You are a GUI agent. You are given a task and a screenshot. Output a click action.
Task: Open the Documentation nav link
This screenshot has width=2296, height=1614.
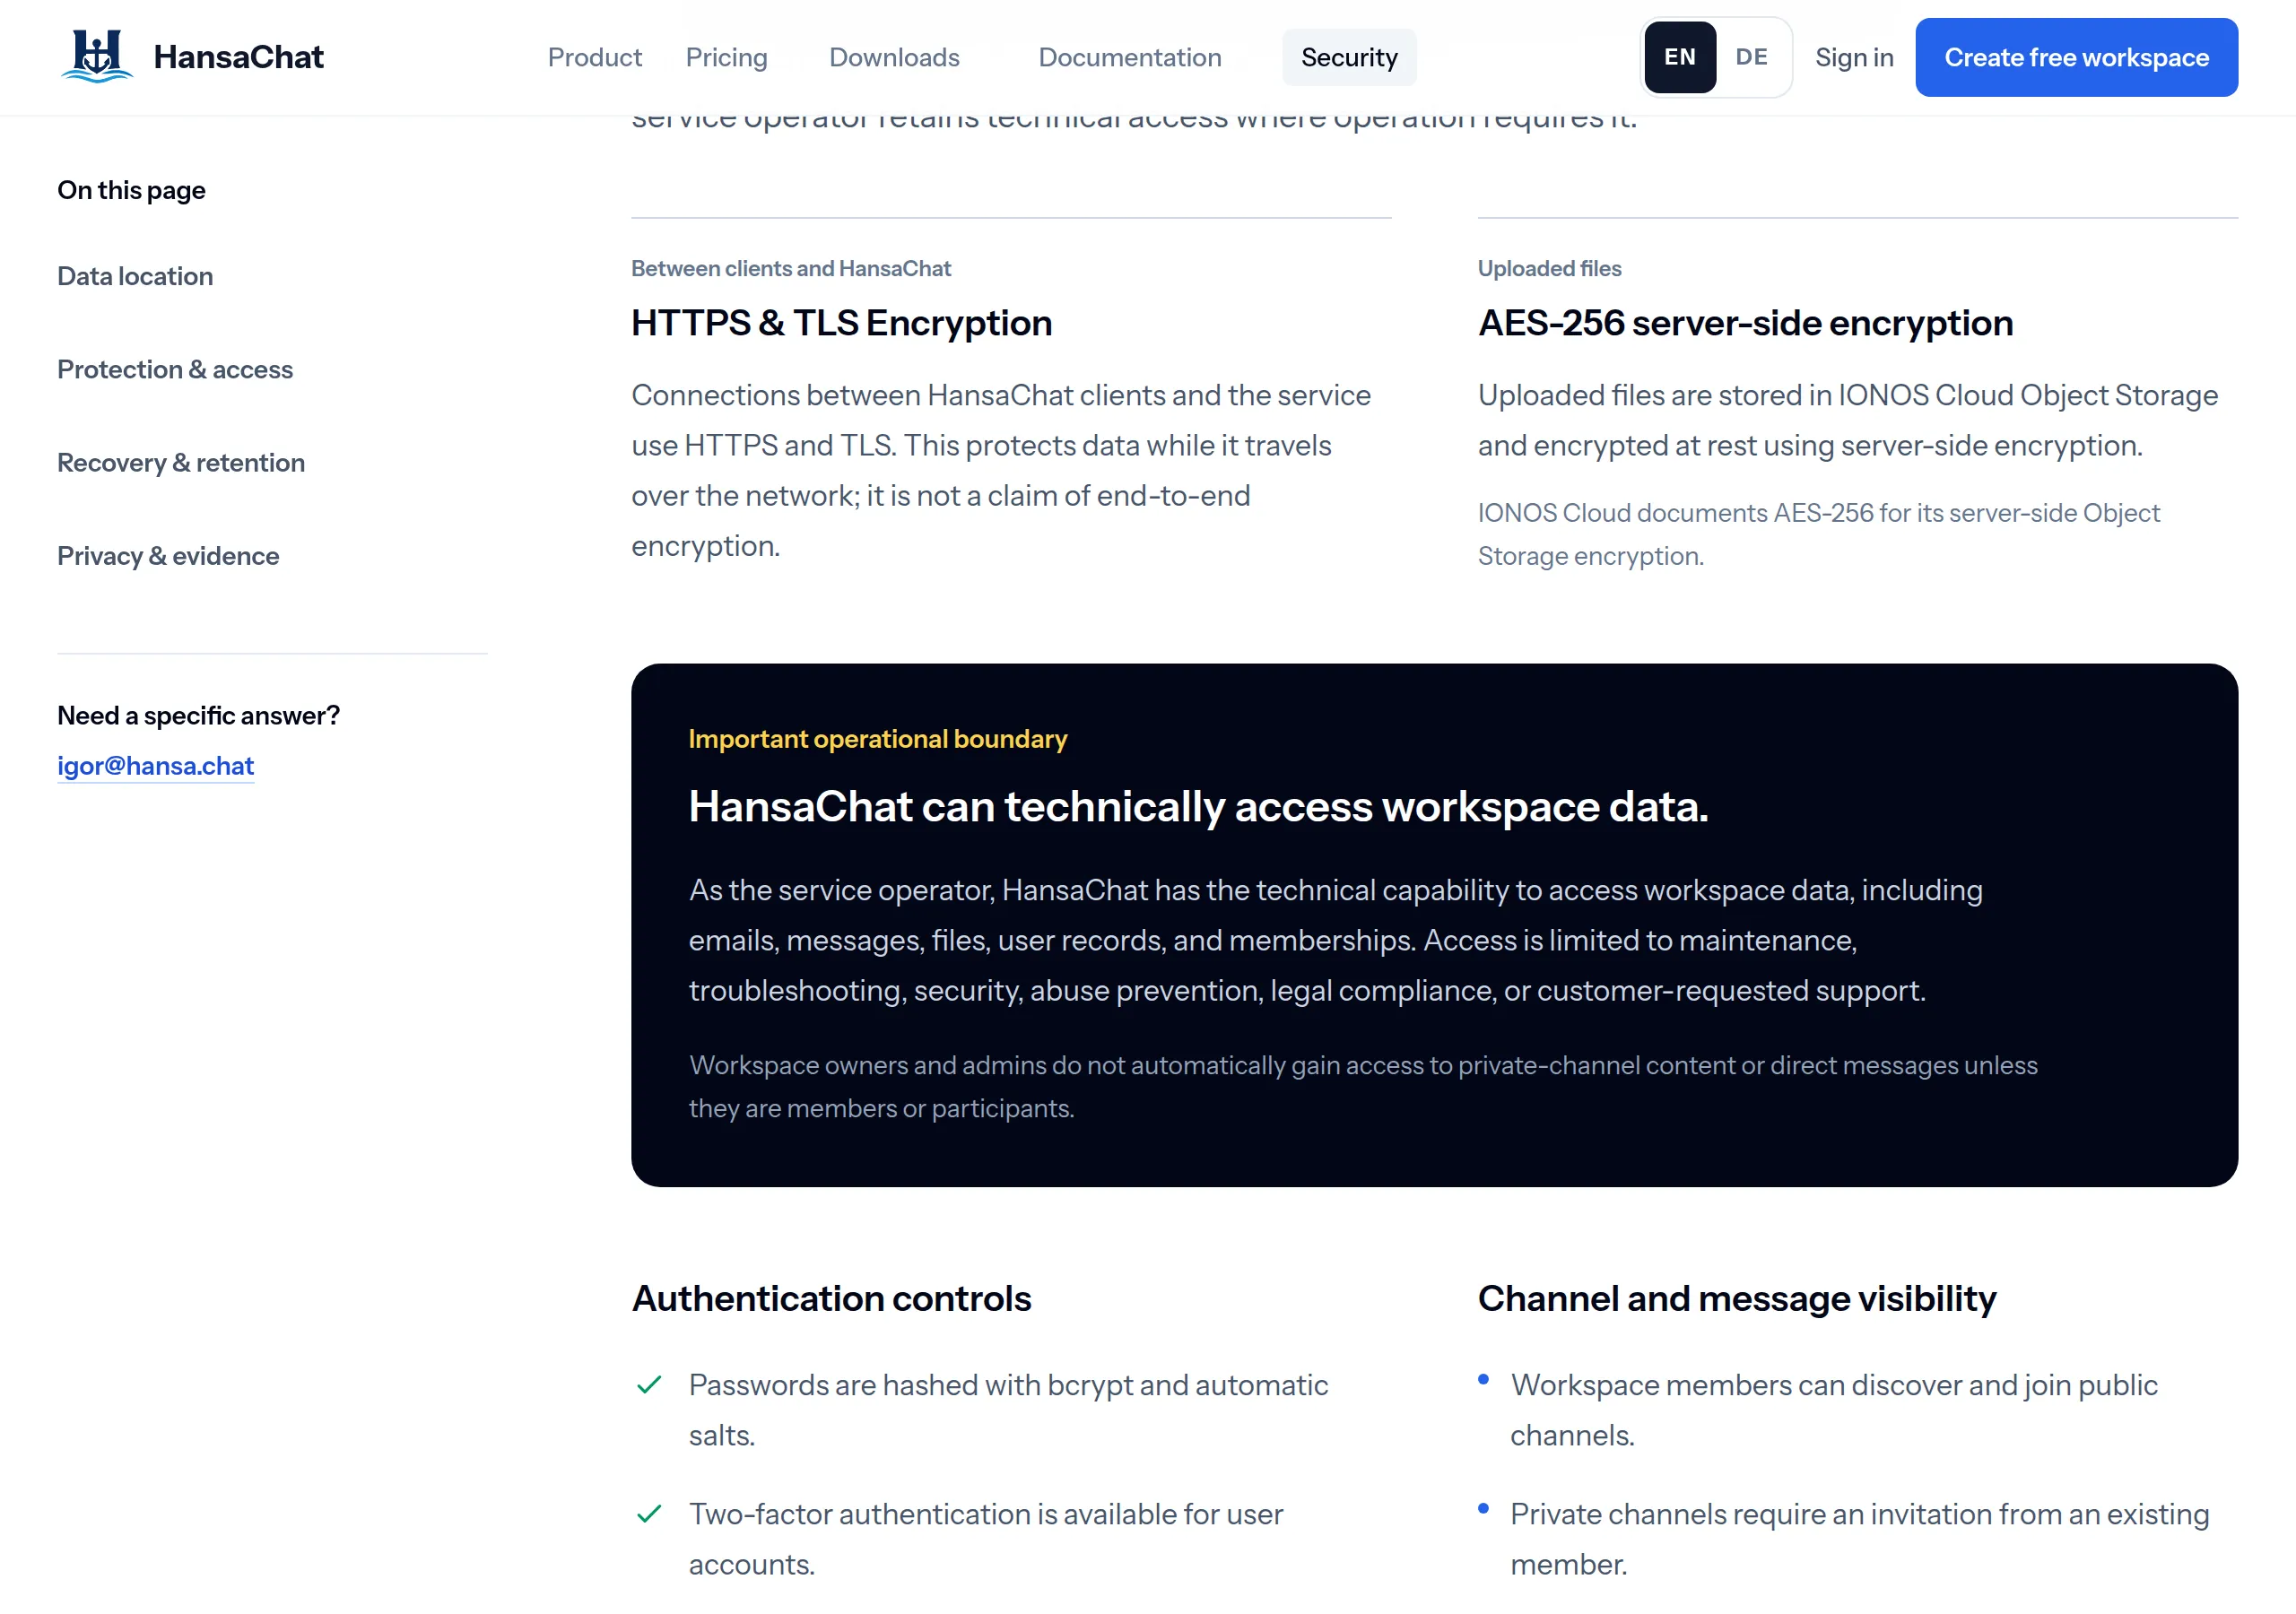1129,57
